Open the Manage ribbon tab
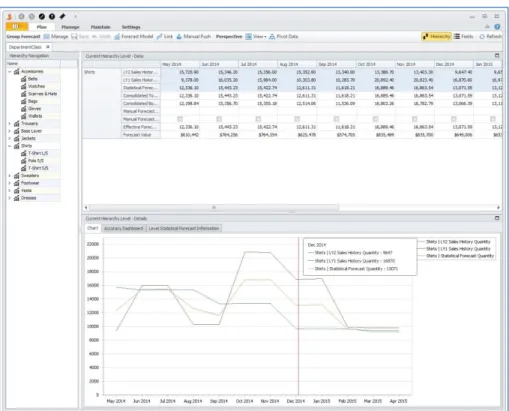This screenshot has width=509, height=411. coord(70,27)
